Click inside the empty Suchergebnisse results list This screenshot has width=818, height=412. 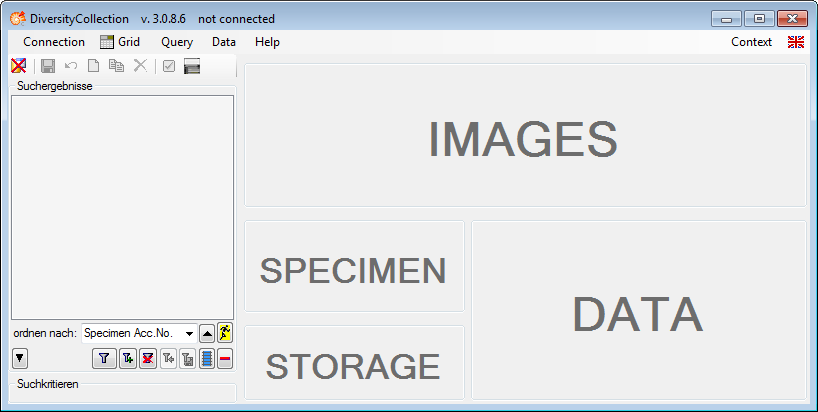123,206
